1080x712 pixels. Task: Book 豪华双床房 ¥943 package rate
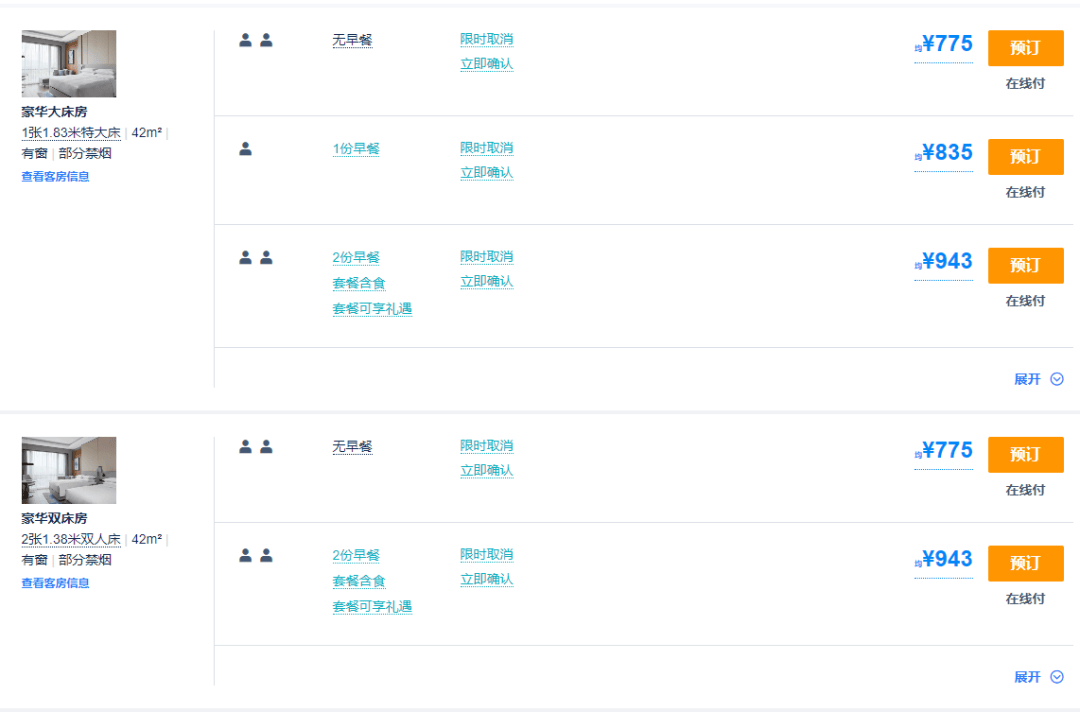tap(1026, 563)
